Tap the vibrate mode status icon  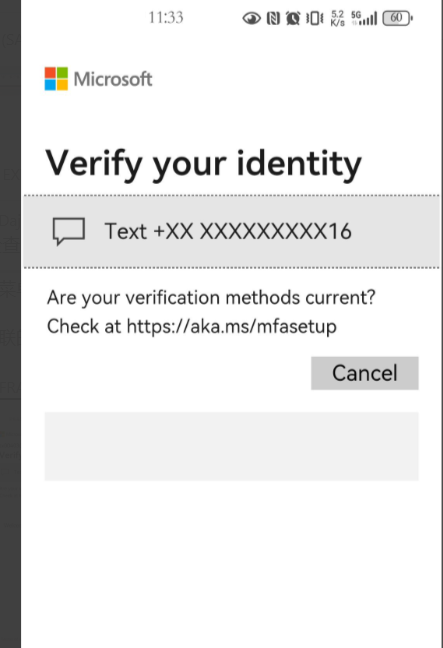point(314,18)
